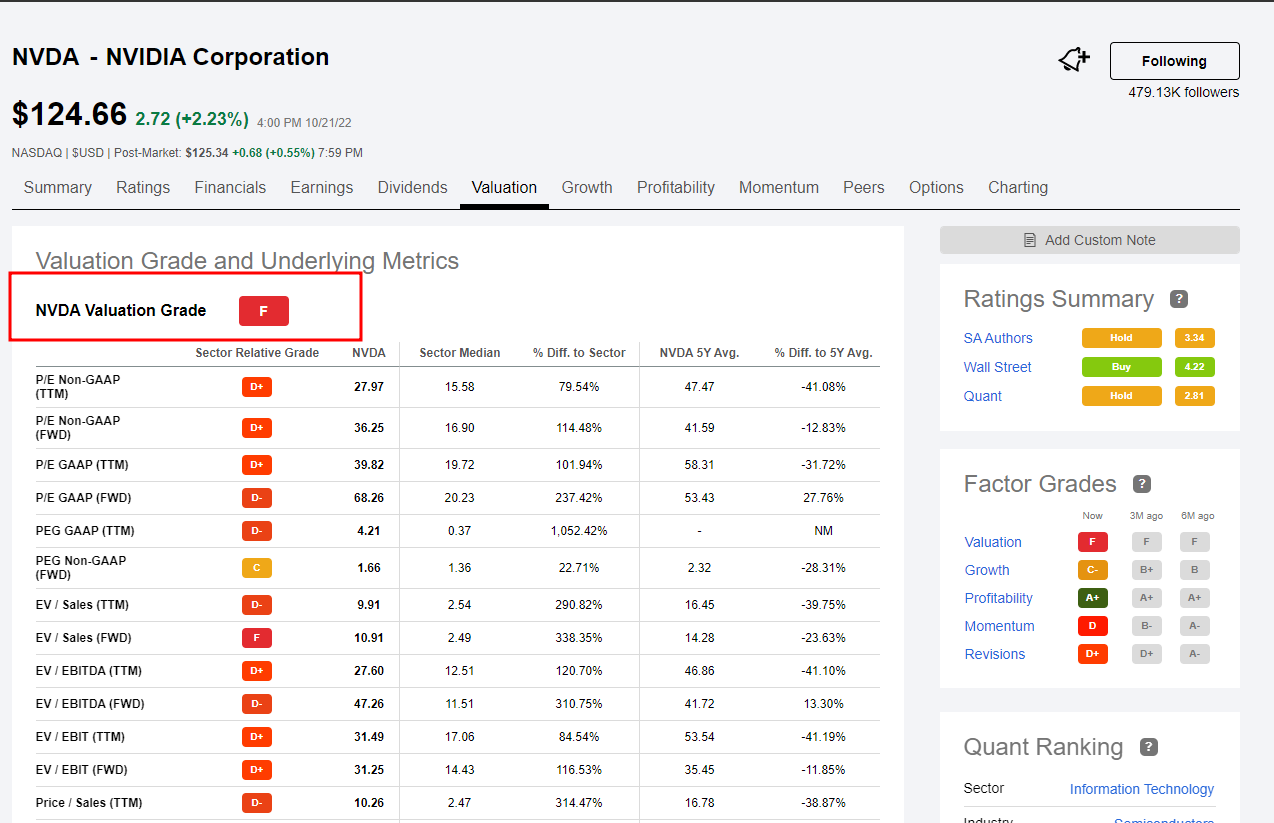
Task: Open Ratings Summary help question mark
Action: tap(1179, 299)
